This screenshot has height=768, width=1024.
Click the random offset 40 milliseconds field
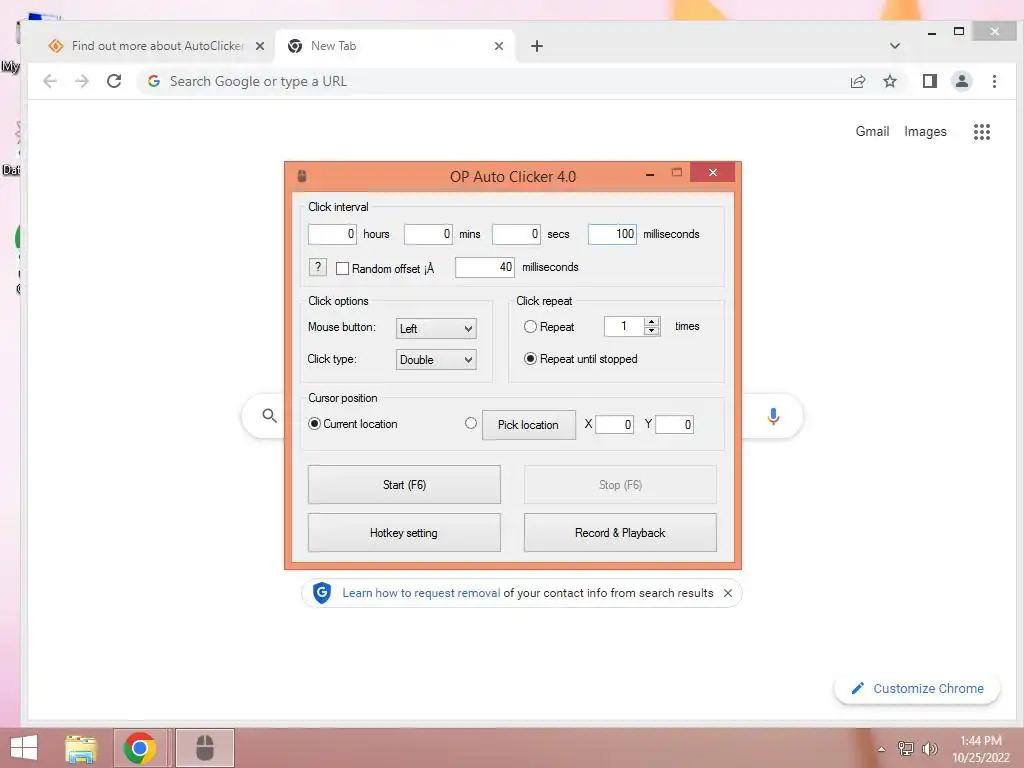click(485, 267)
